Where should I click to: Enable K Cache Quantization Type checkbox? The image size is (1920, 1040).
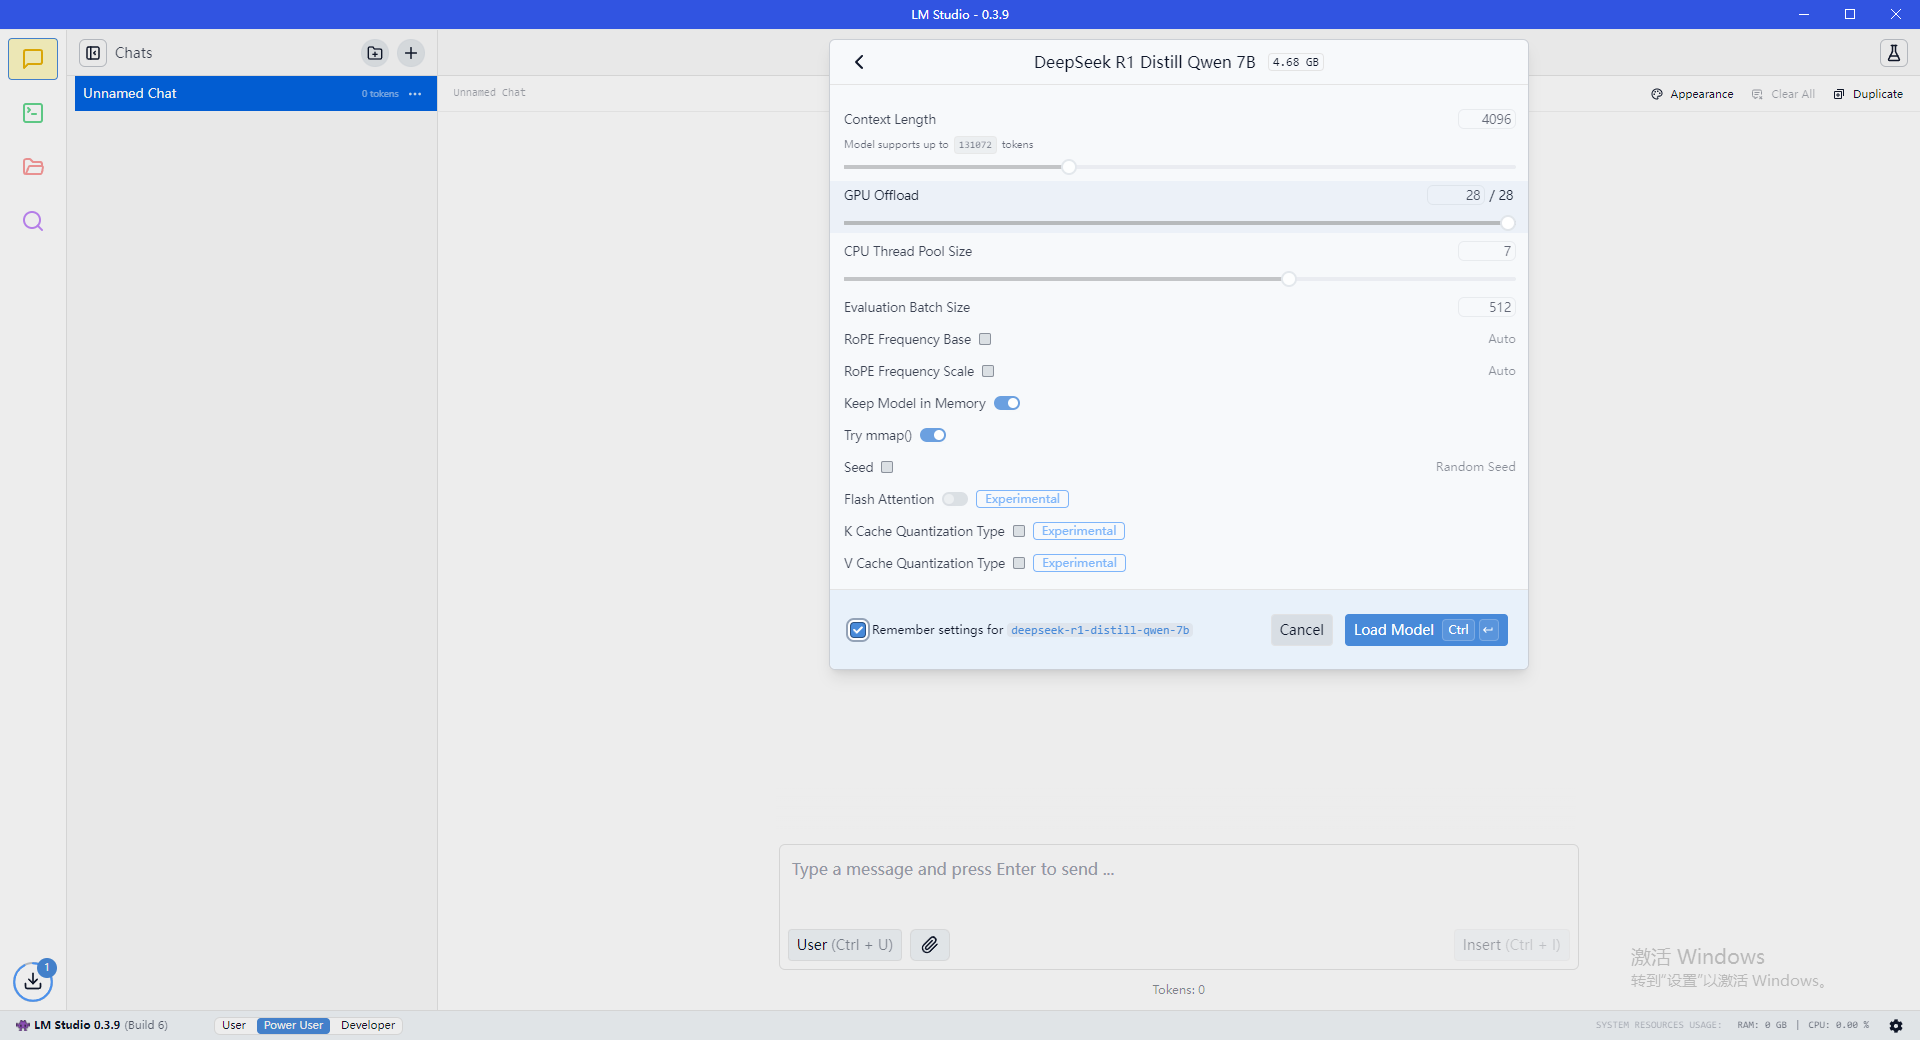pos(1019,531)
